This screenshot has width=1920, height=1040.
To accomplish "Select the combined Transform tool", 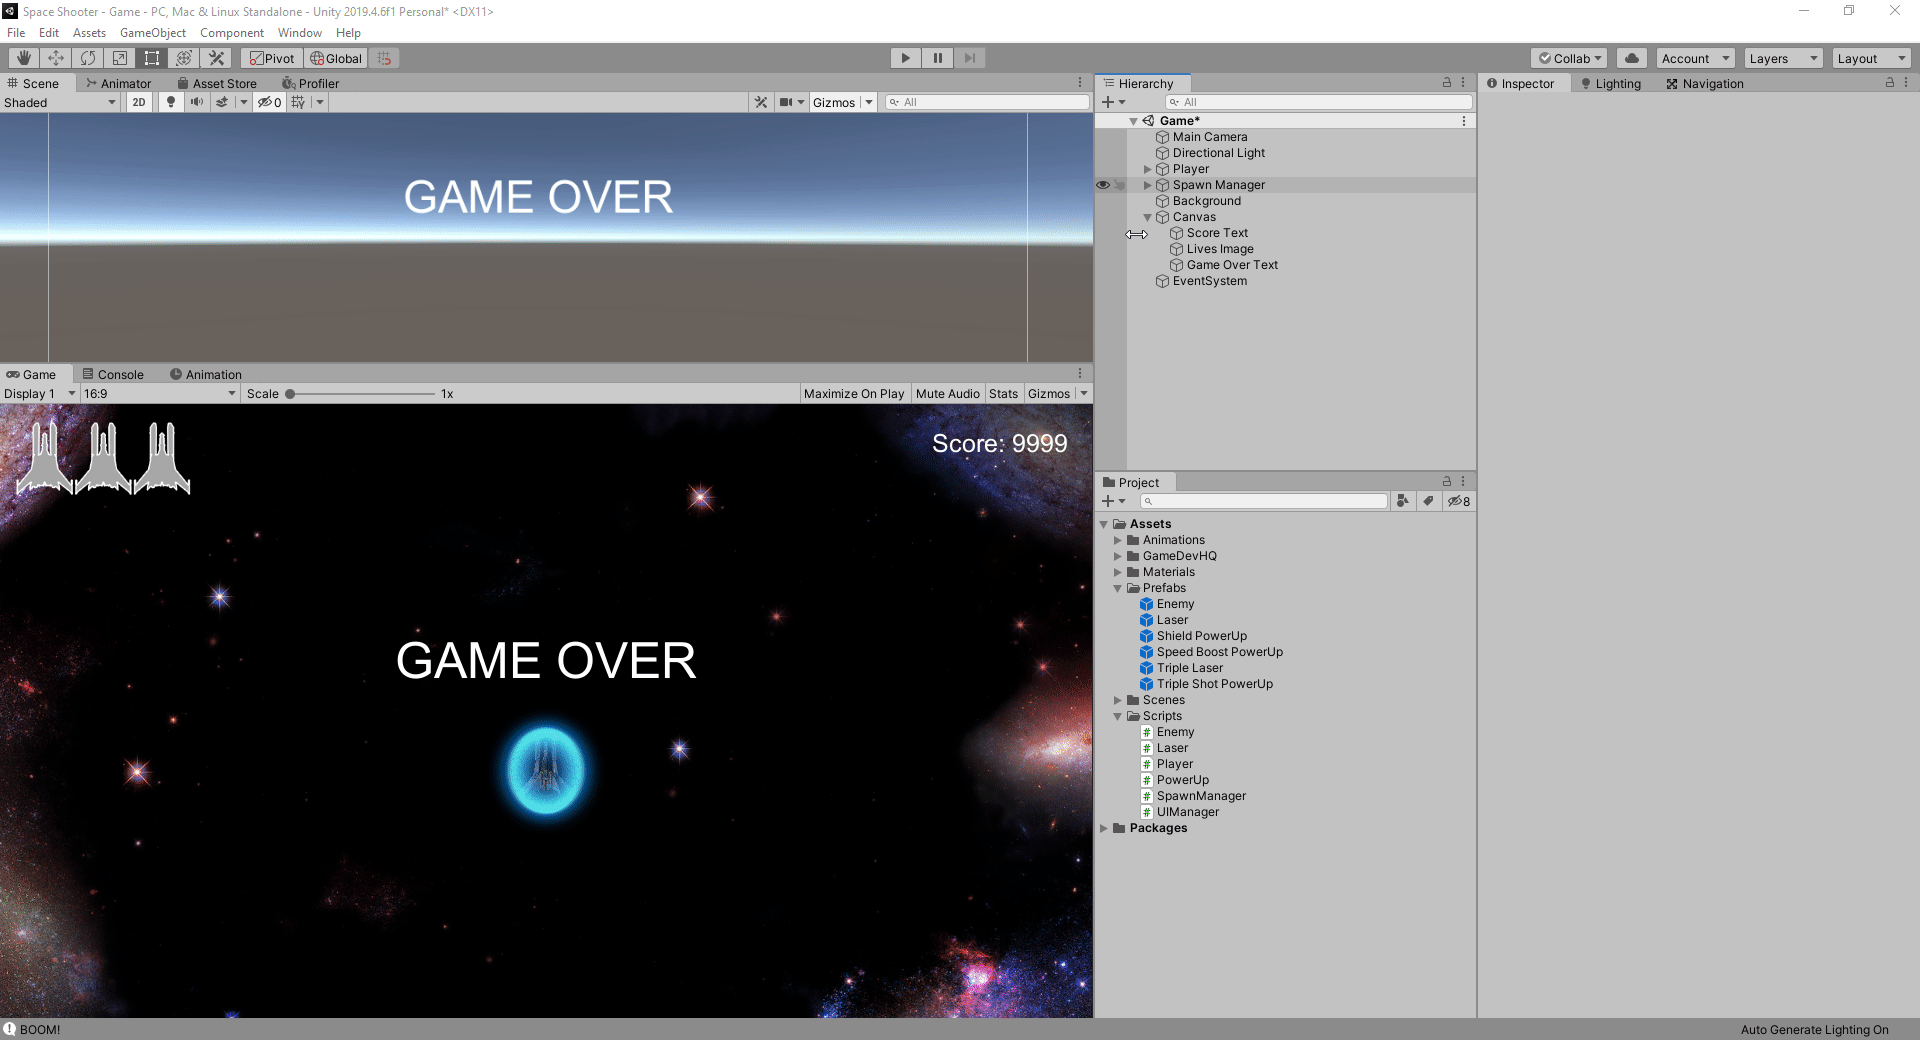I will tap(184, 58).
